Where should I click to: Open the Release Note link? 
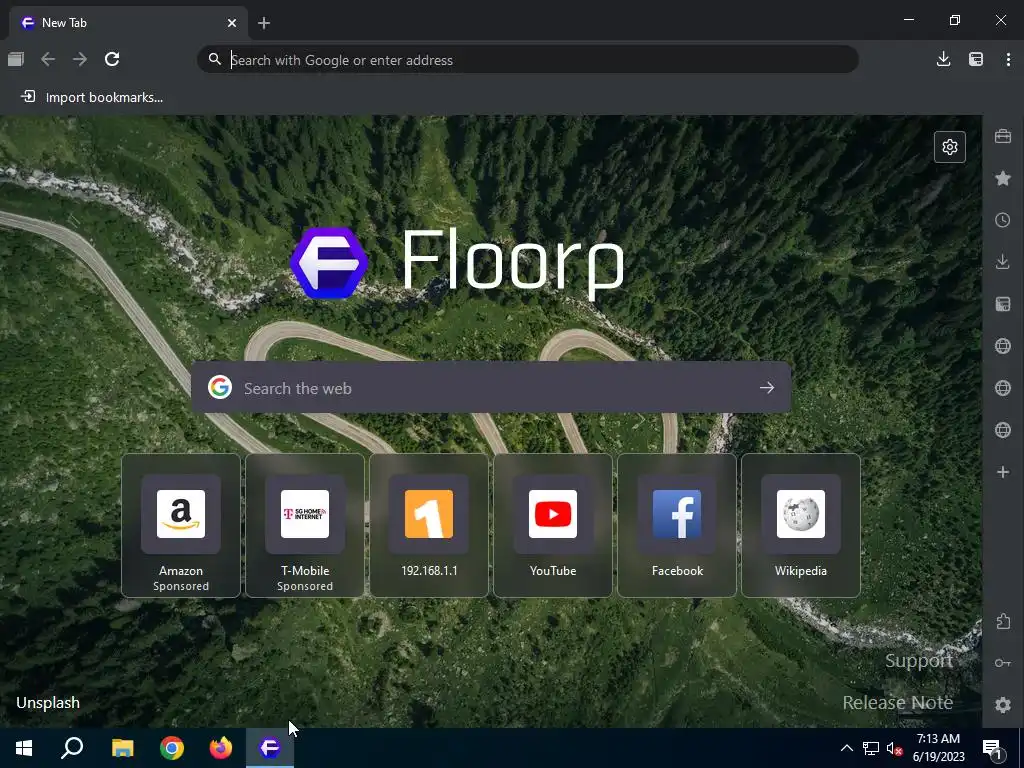pyautogui.click(x=898, y=703)
